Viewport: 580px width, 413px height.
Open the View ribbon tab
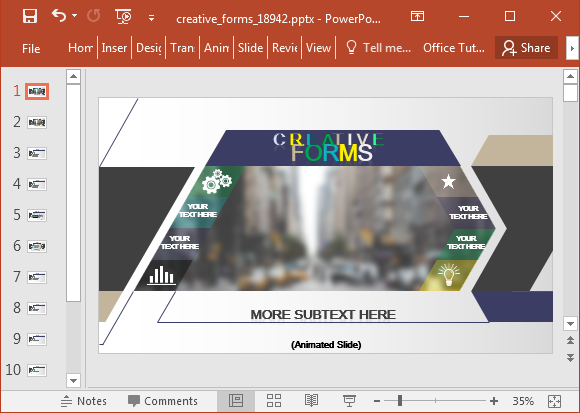(318, 48)
